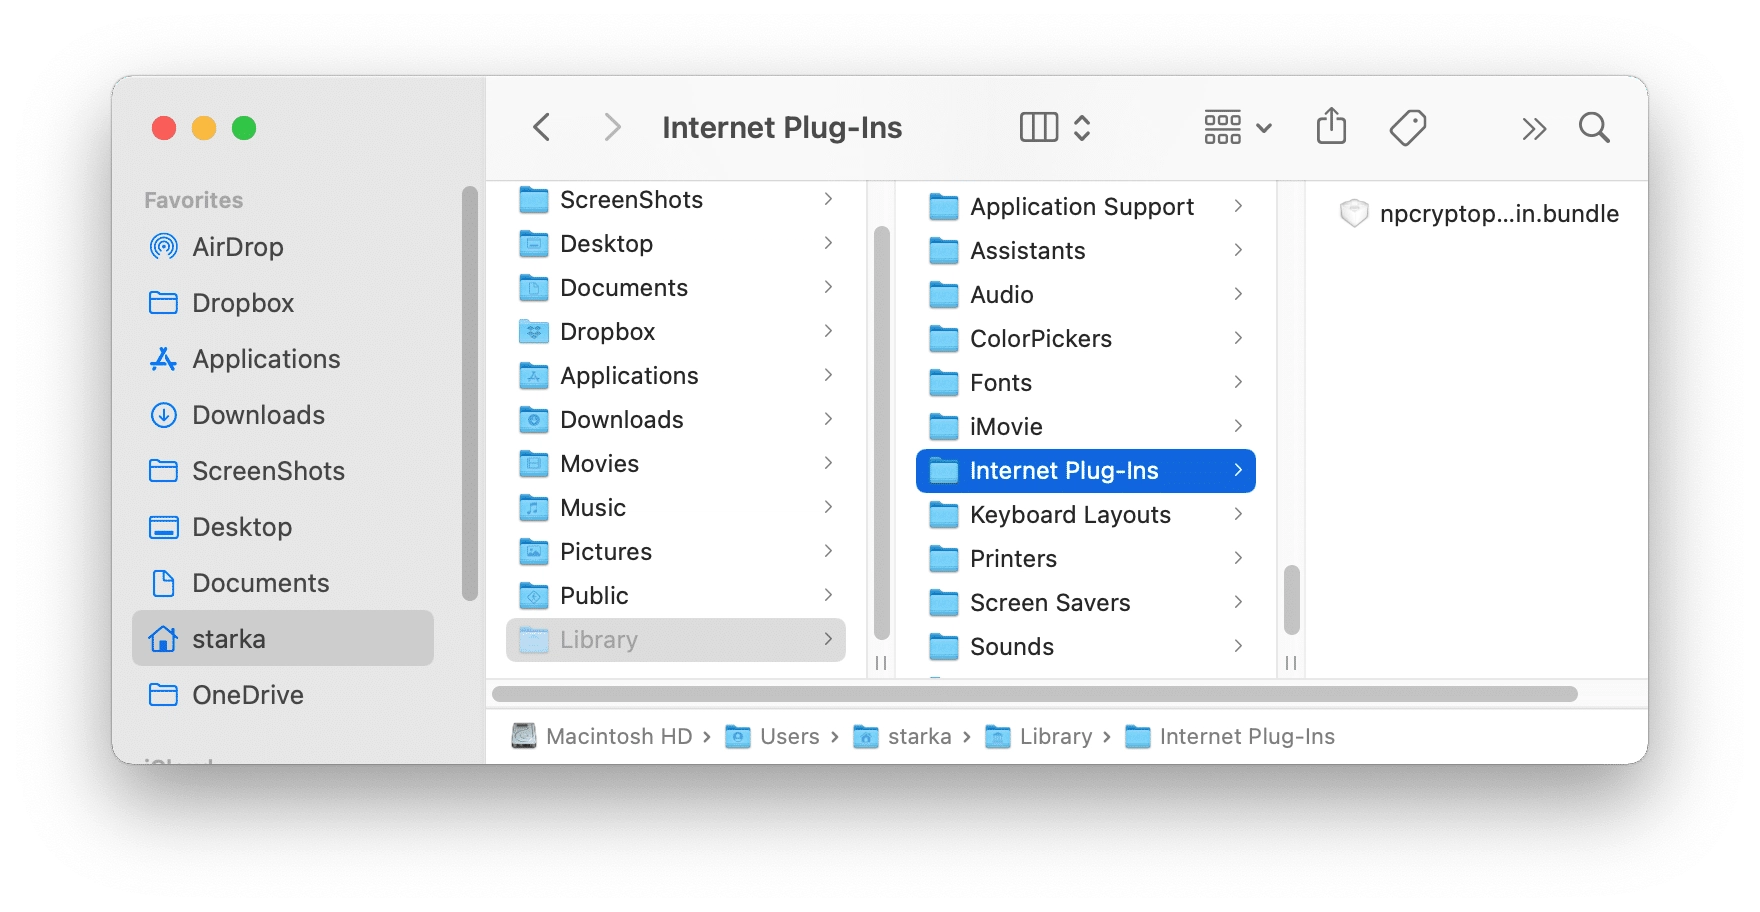Click Library in the path bar
The height and width of the screenshot is (912, 1760).
coord(1055,736)
